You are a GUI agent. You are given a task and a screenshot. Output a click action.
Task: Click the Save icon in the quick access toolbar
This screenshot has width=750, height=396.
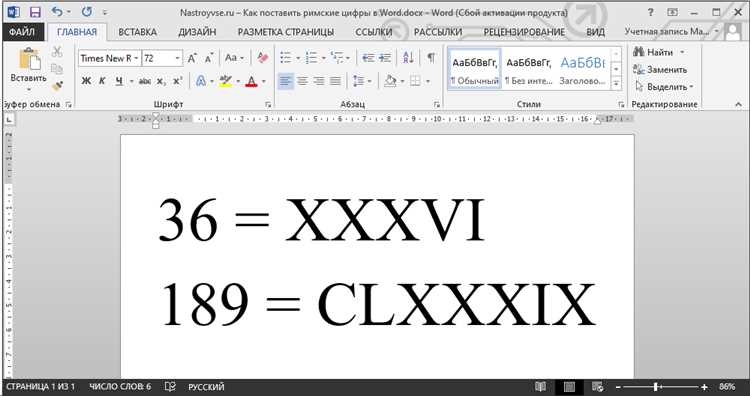click(x=35, y=12)
